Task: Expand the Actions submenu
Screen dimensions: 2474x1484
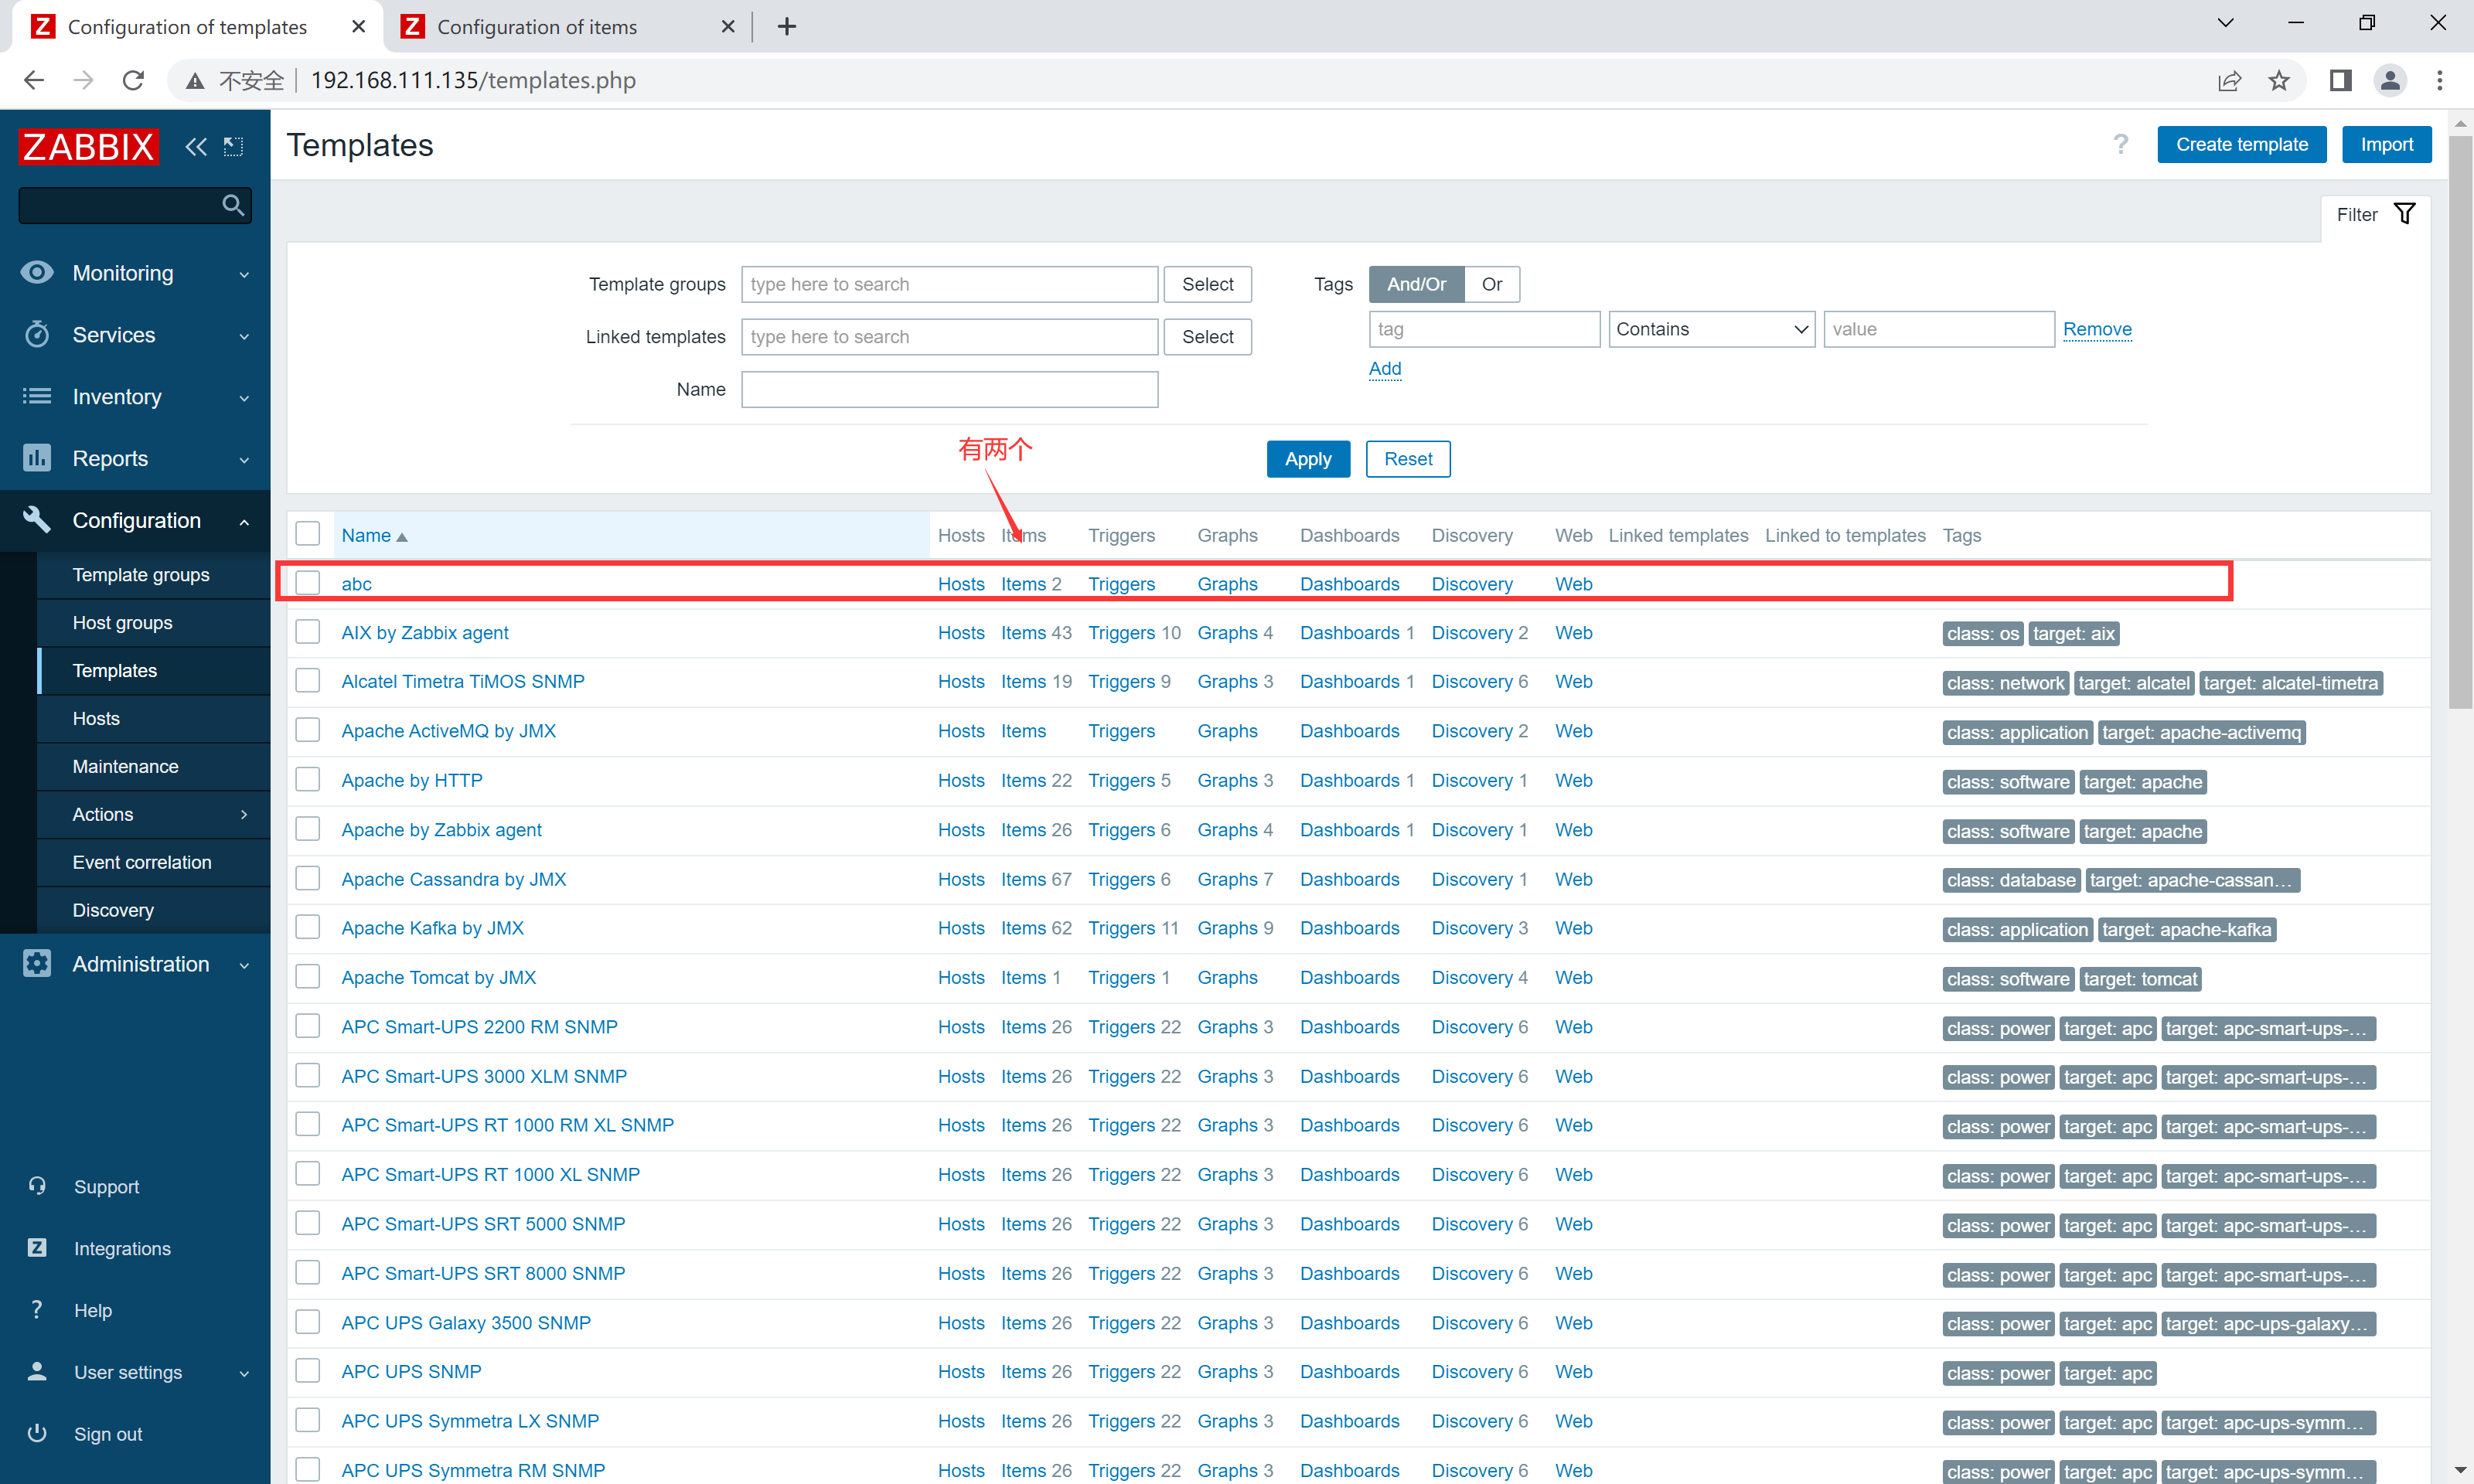Action: [244, 814]
